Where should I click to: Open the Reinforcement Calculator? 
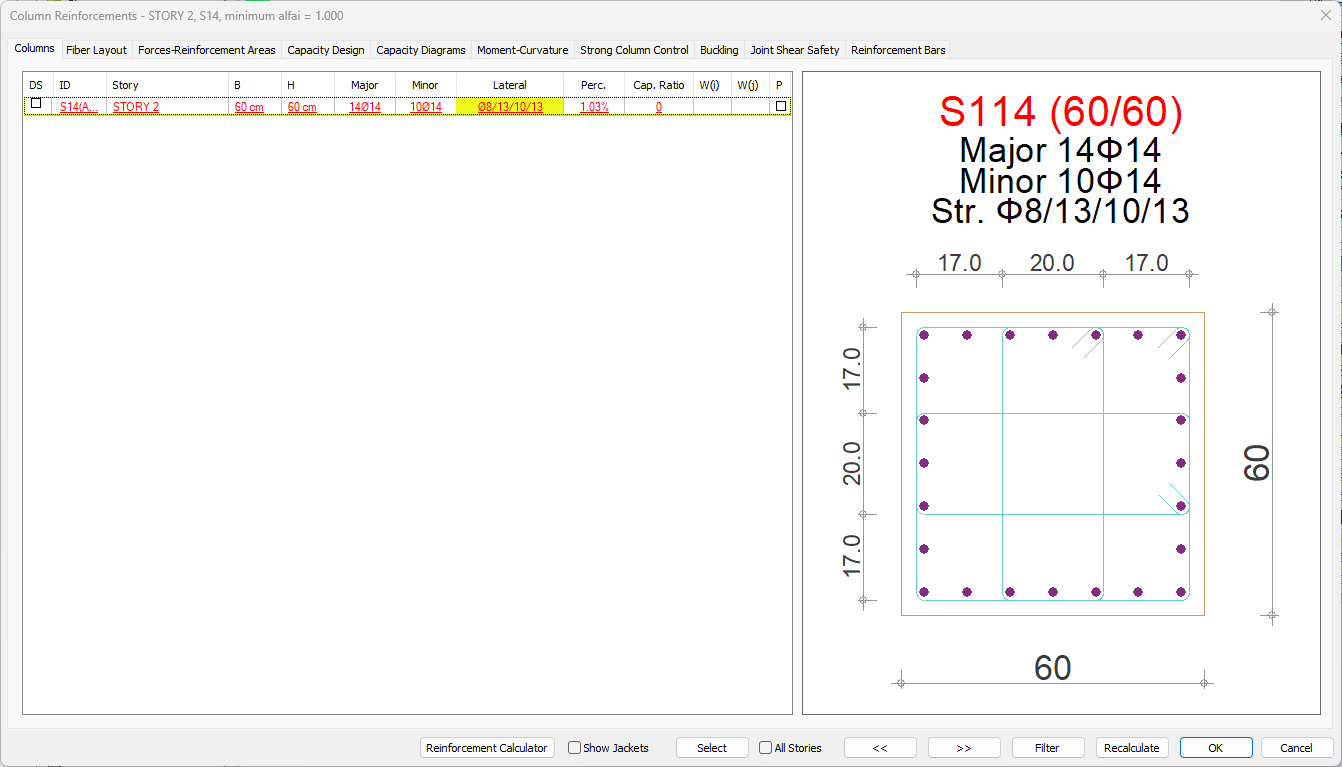point(487,748)
